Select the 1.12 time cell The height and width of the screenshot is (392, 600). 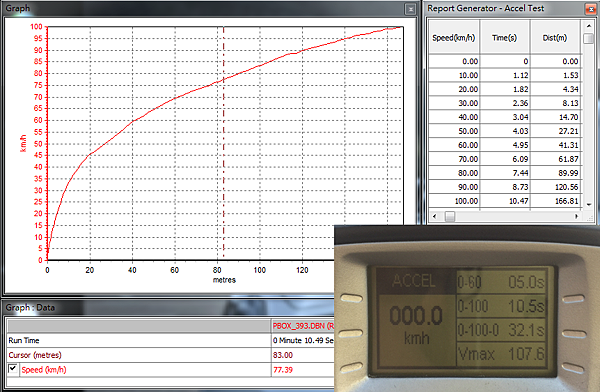(505, 75)
